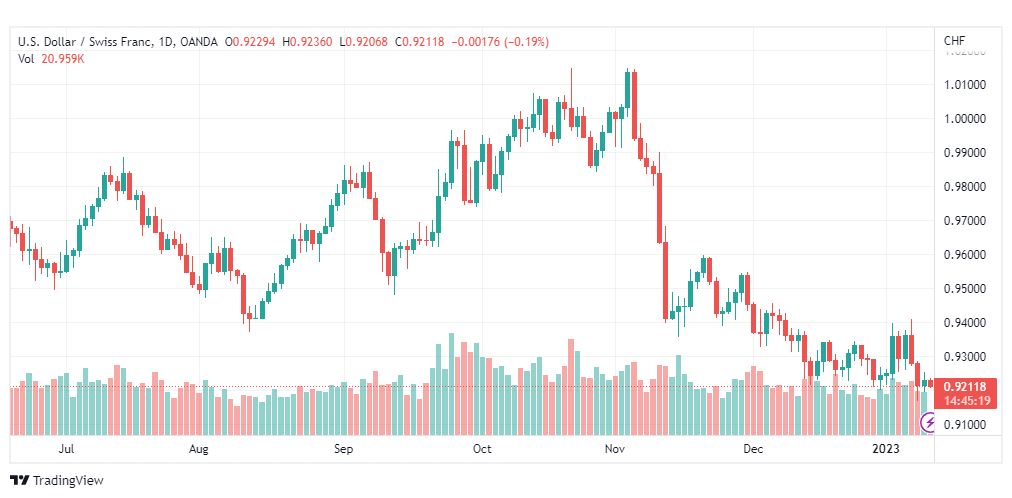Click the 14:45:19 bar countdown timer
1012x498 pixels.
965,401
